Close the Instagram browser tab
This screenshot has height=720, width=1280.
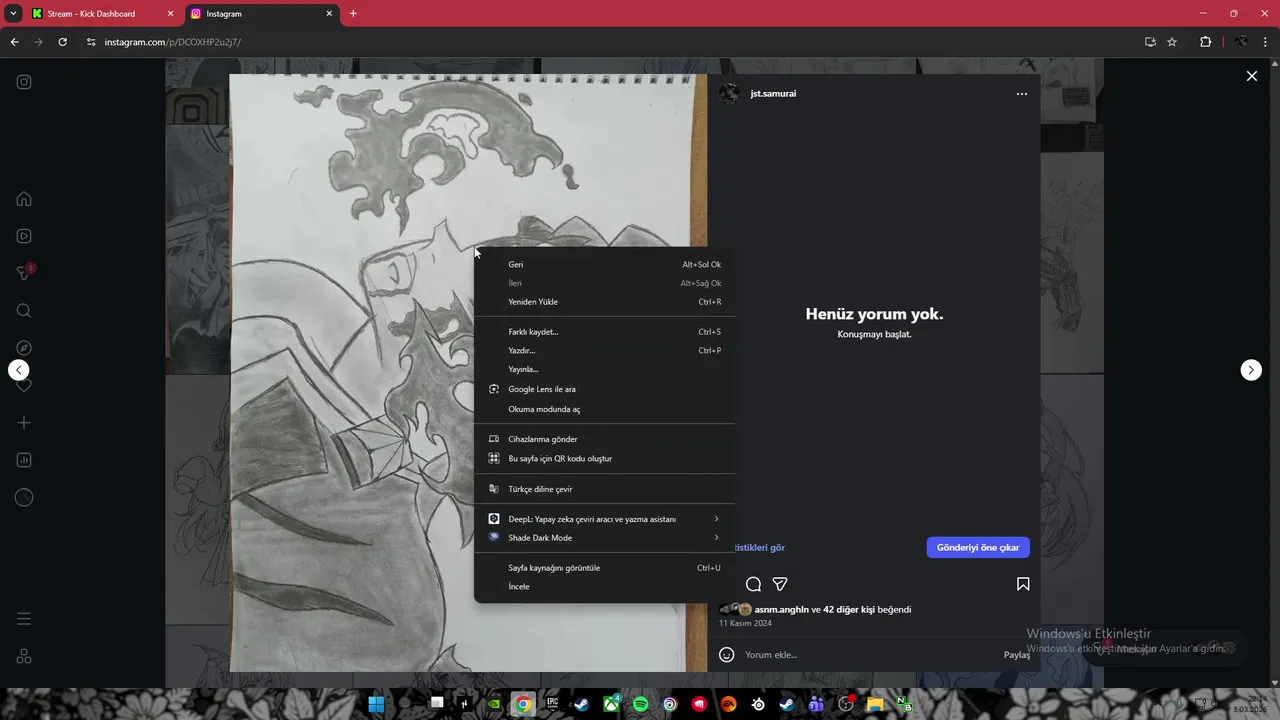(329, 14)
